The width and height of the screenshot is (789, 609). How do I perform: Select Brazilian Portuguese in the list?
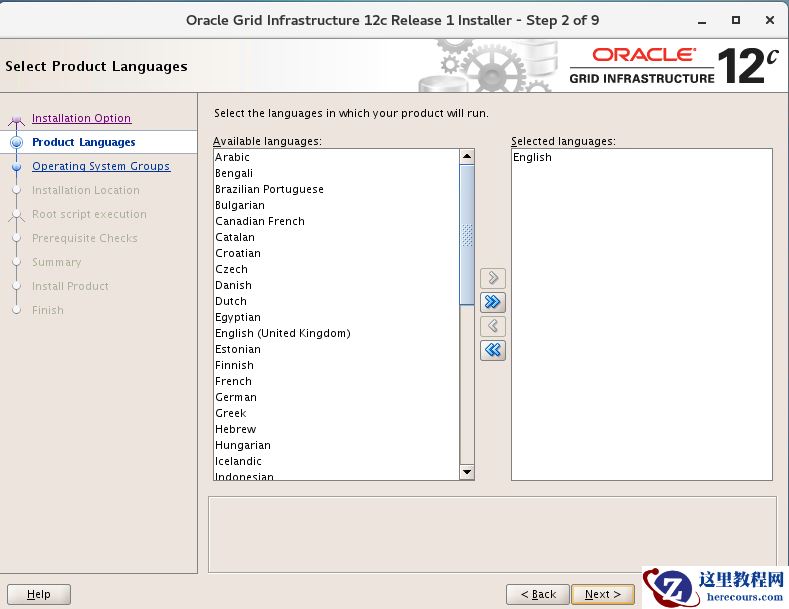tap(336, 189)
